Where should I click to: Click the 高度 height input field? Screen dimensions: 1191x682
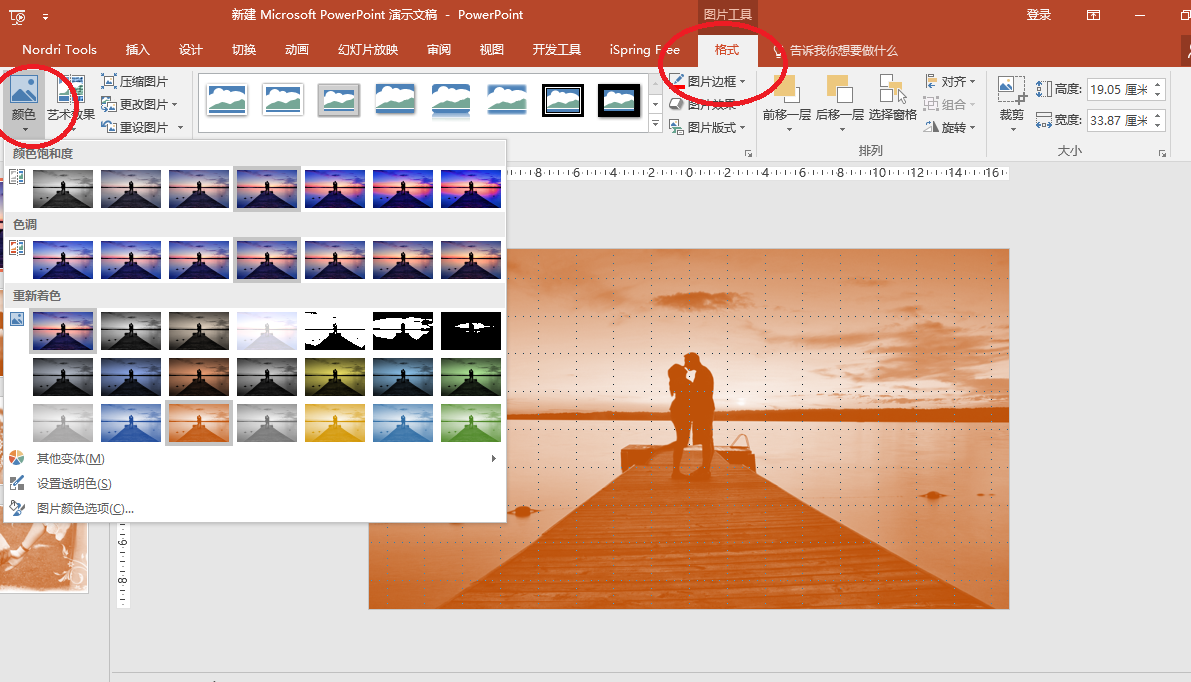click(1119, 89)
